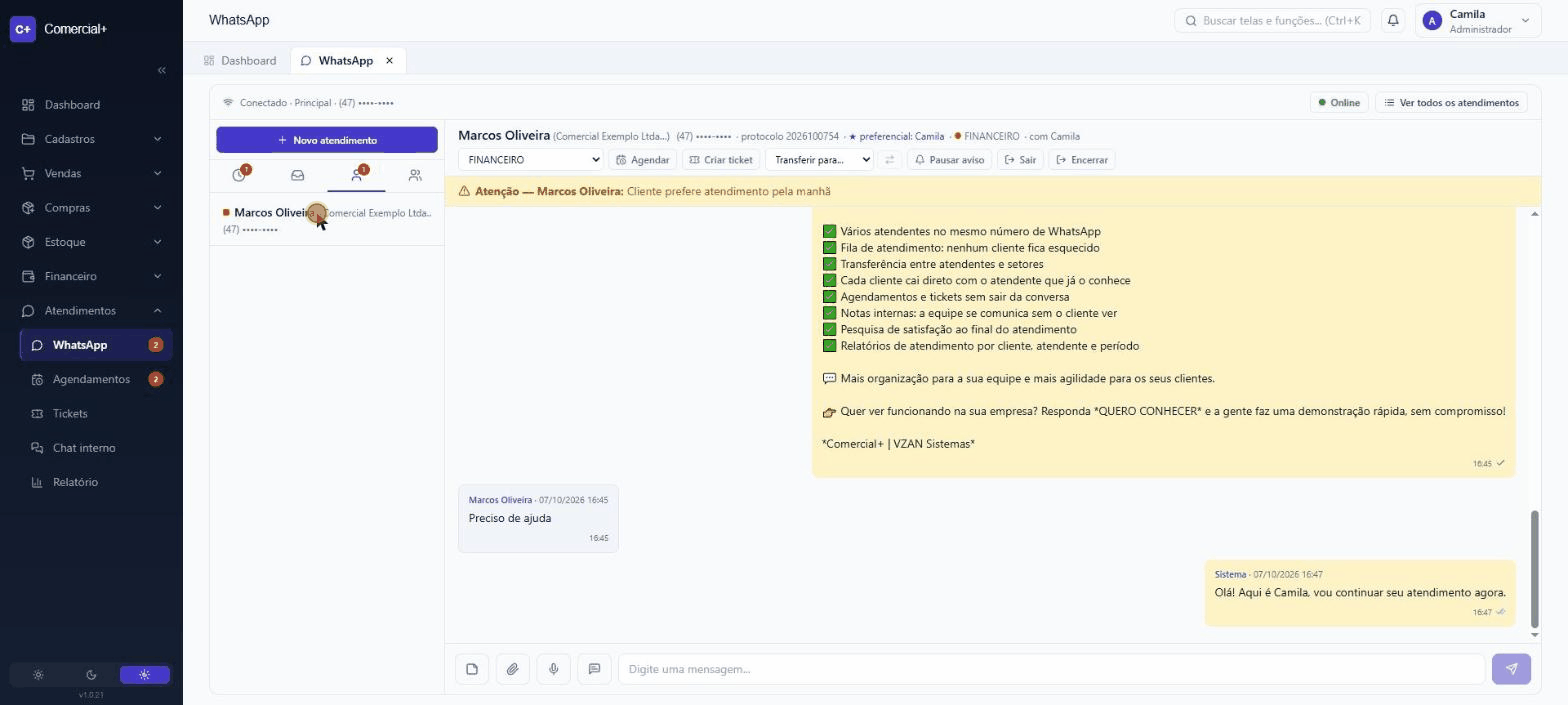Screen dimensions: 1568x705
Task: Click the Sair button
Action: 1020,160
